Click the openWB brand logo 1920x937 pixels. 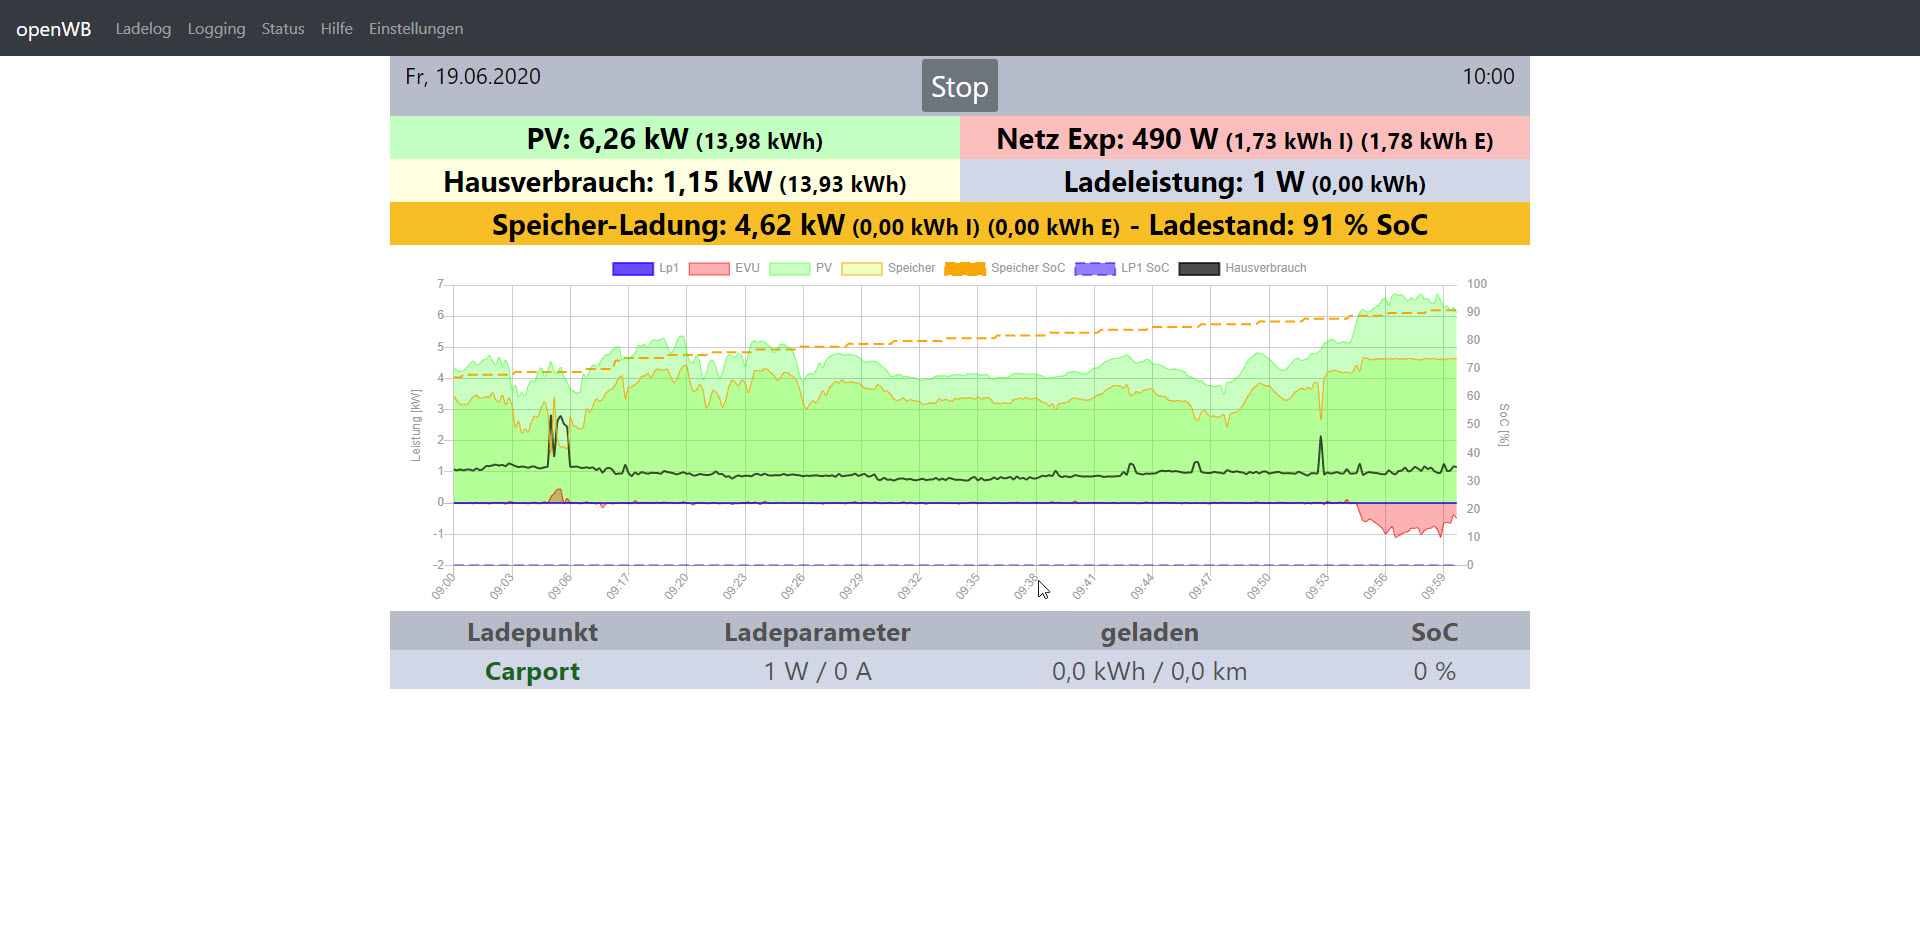click(53, 29)
